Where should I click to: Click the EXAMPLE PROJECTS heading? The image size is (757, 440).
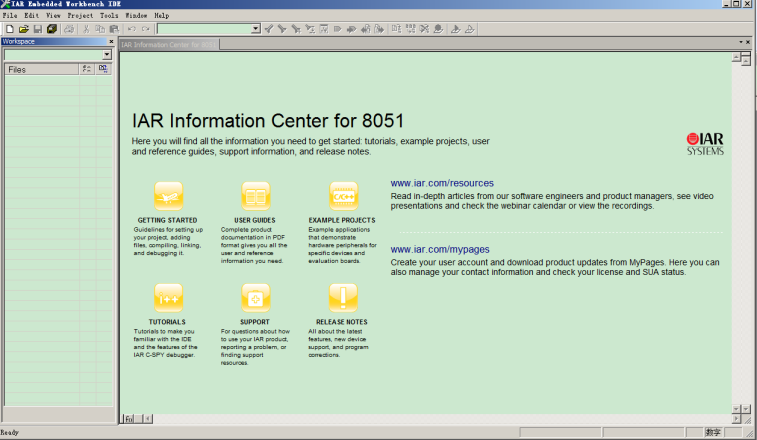342,220
